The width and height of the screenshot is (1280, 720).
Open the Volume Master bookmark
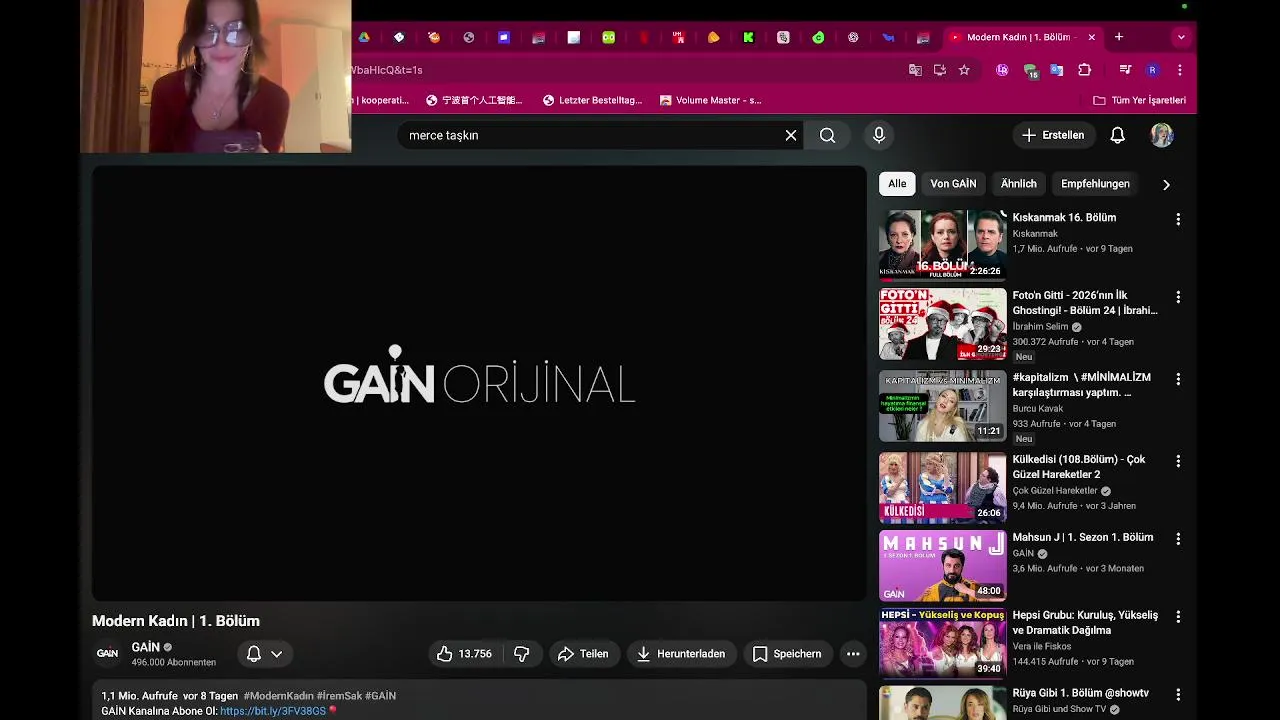(710, 100)
